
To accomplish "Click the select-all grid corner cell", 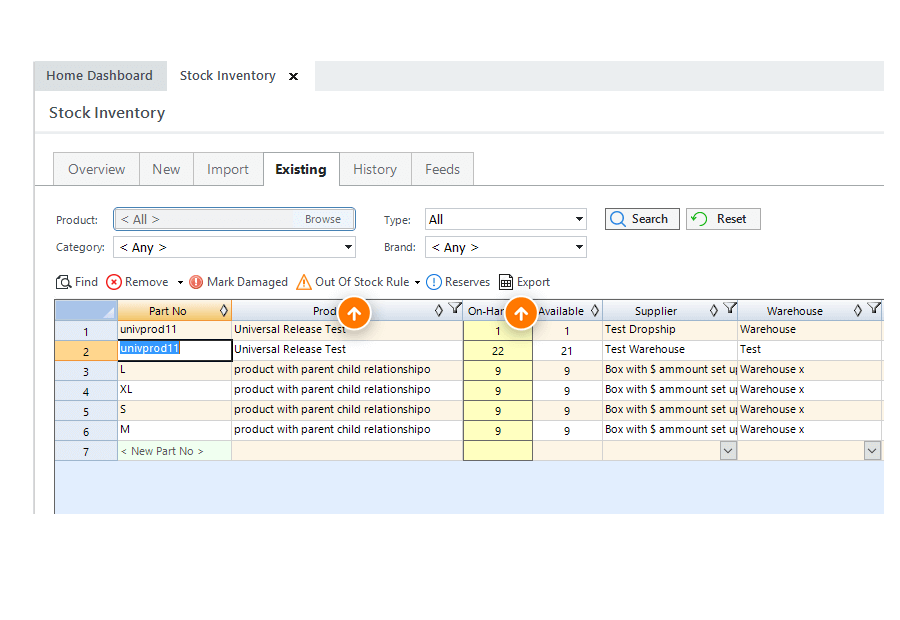I will [86, 311].
